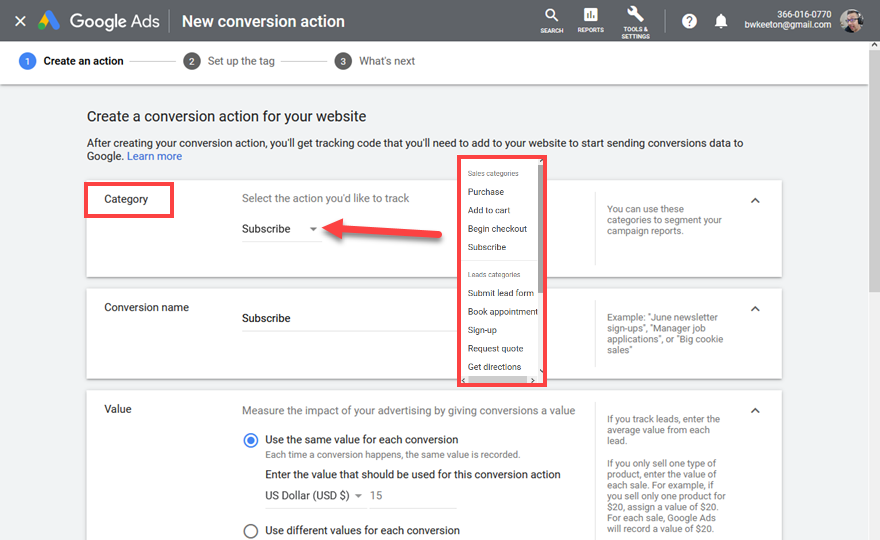
Task: Open the notifications bell
Action: point(721,21)
